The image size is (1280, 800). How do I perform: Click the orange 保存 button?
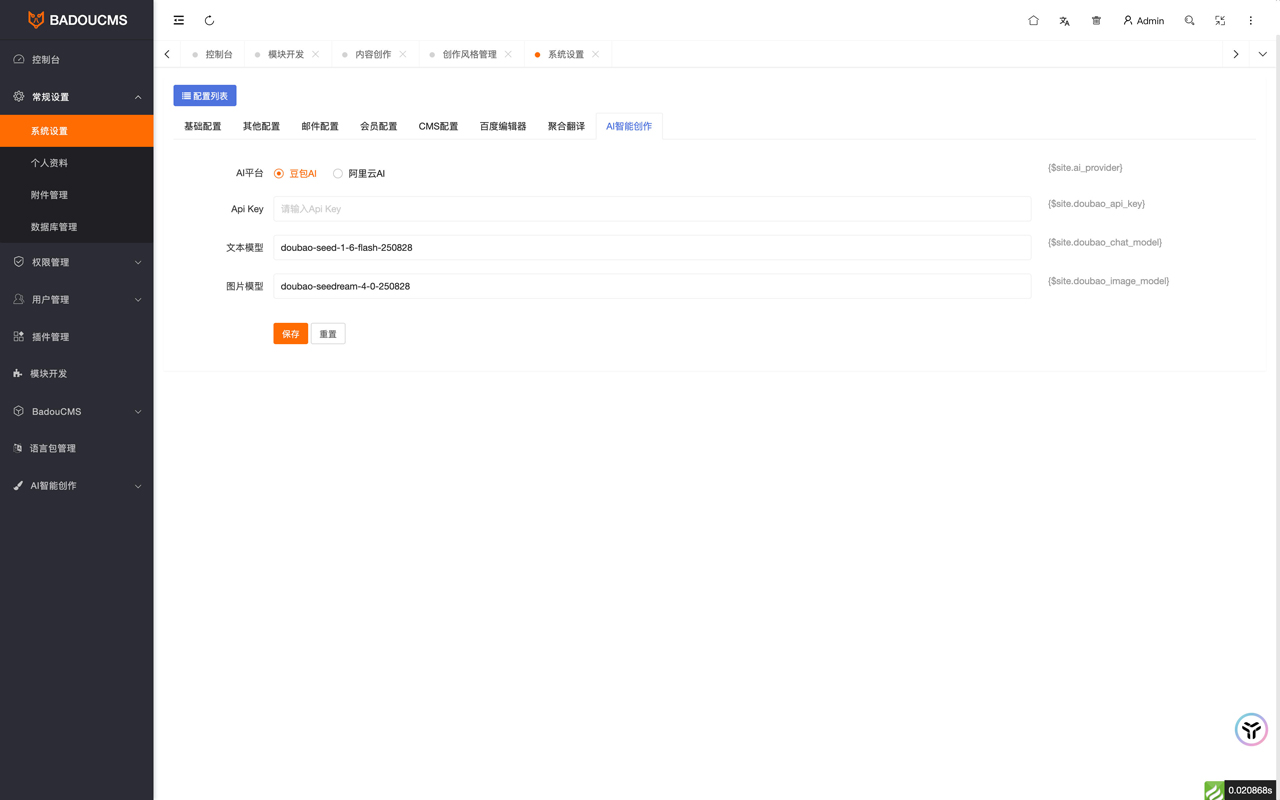[x=290, y=334]
